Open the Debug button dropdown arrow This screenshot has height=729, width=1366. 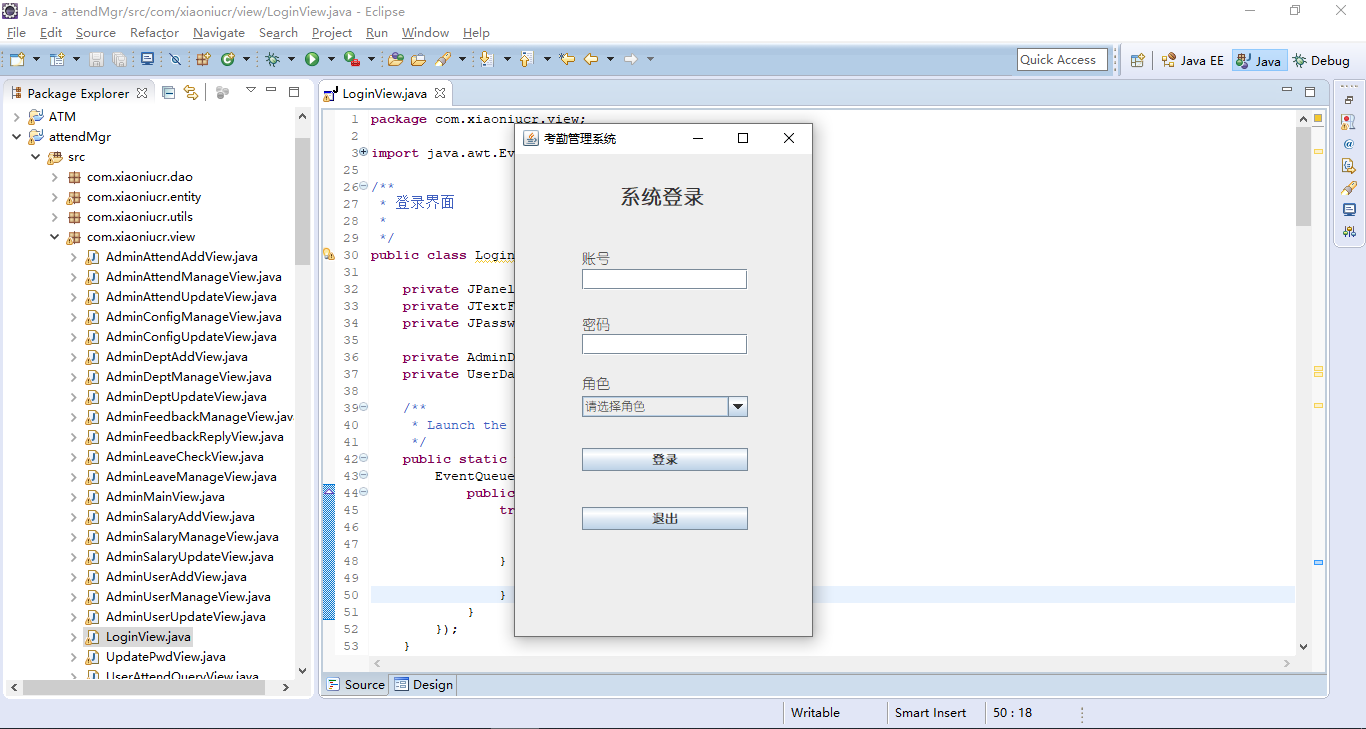click(291, 59)
